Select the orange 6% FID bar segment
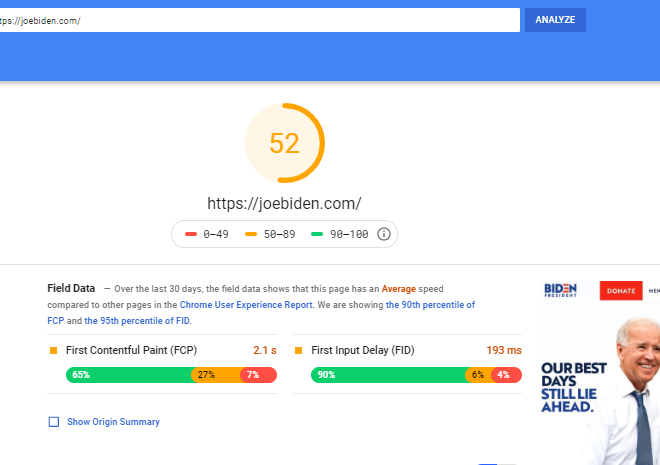Screen dimensions: 660x465 pos(479,375)
